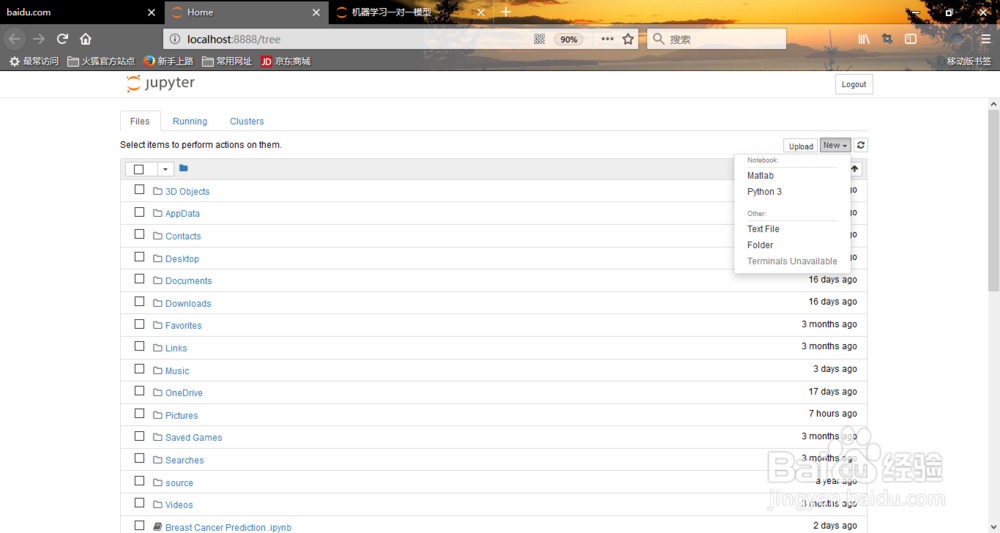Click the browser forward arrow
Screen dimensions: 1000x533
click(x=39, y=39)
